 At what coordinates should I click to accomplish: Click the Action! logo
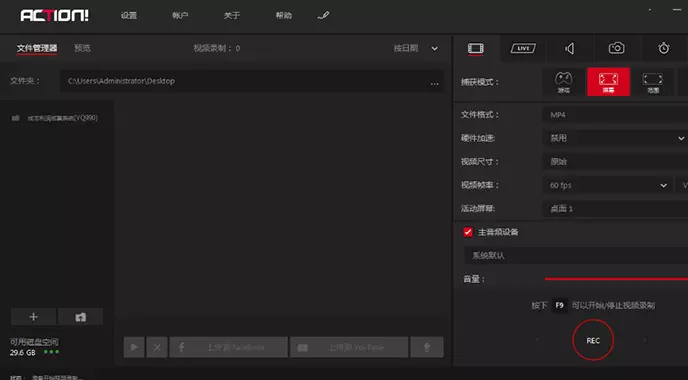54,16
